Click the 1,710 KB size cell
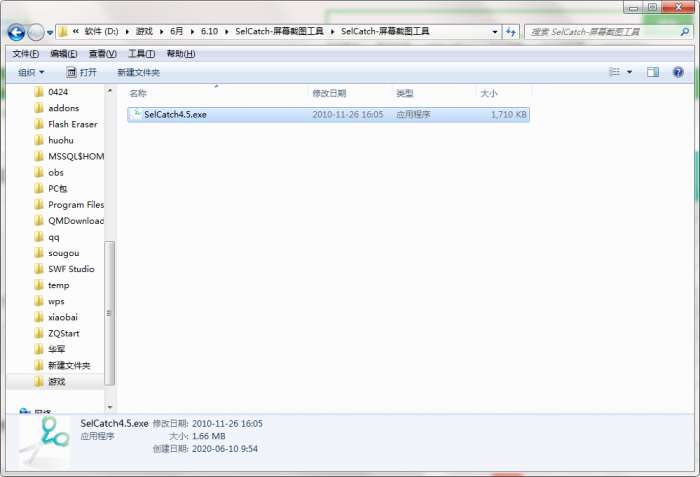Screen dimensions: 700x477 click(x=508, y=115)
